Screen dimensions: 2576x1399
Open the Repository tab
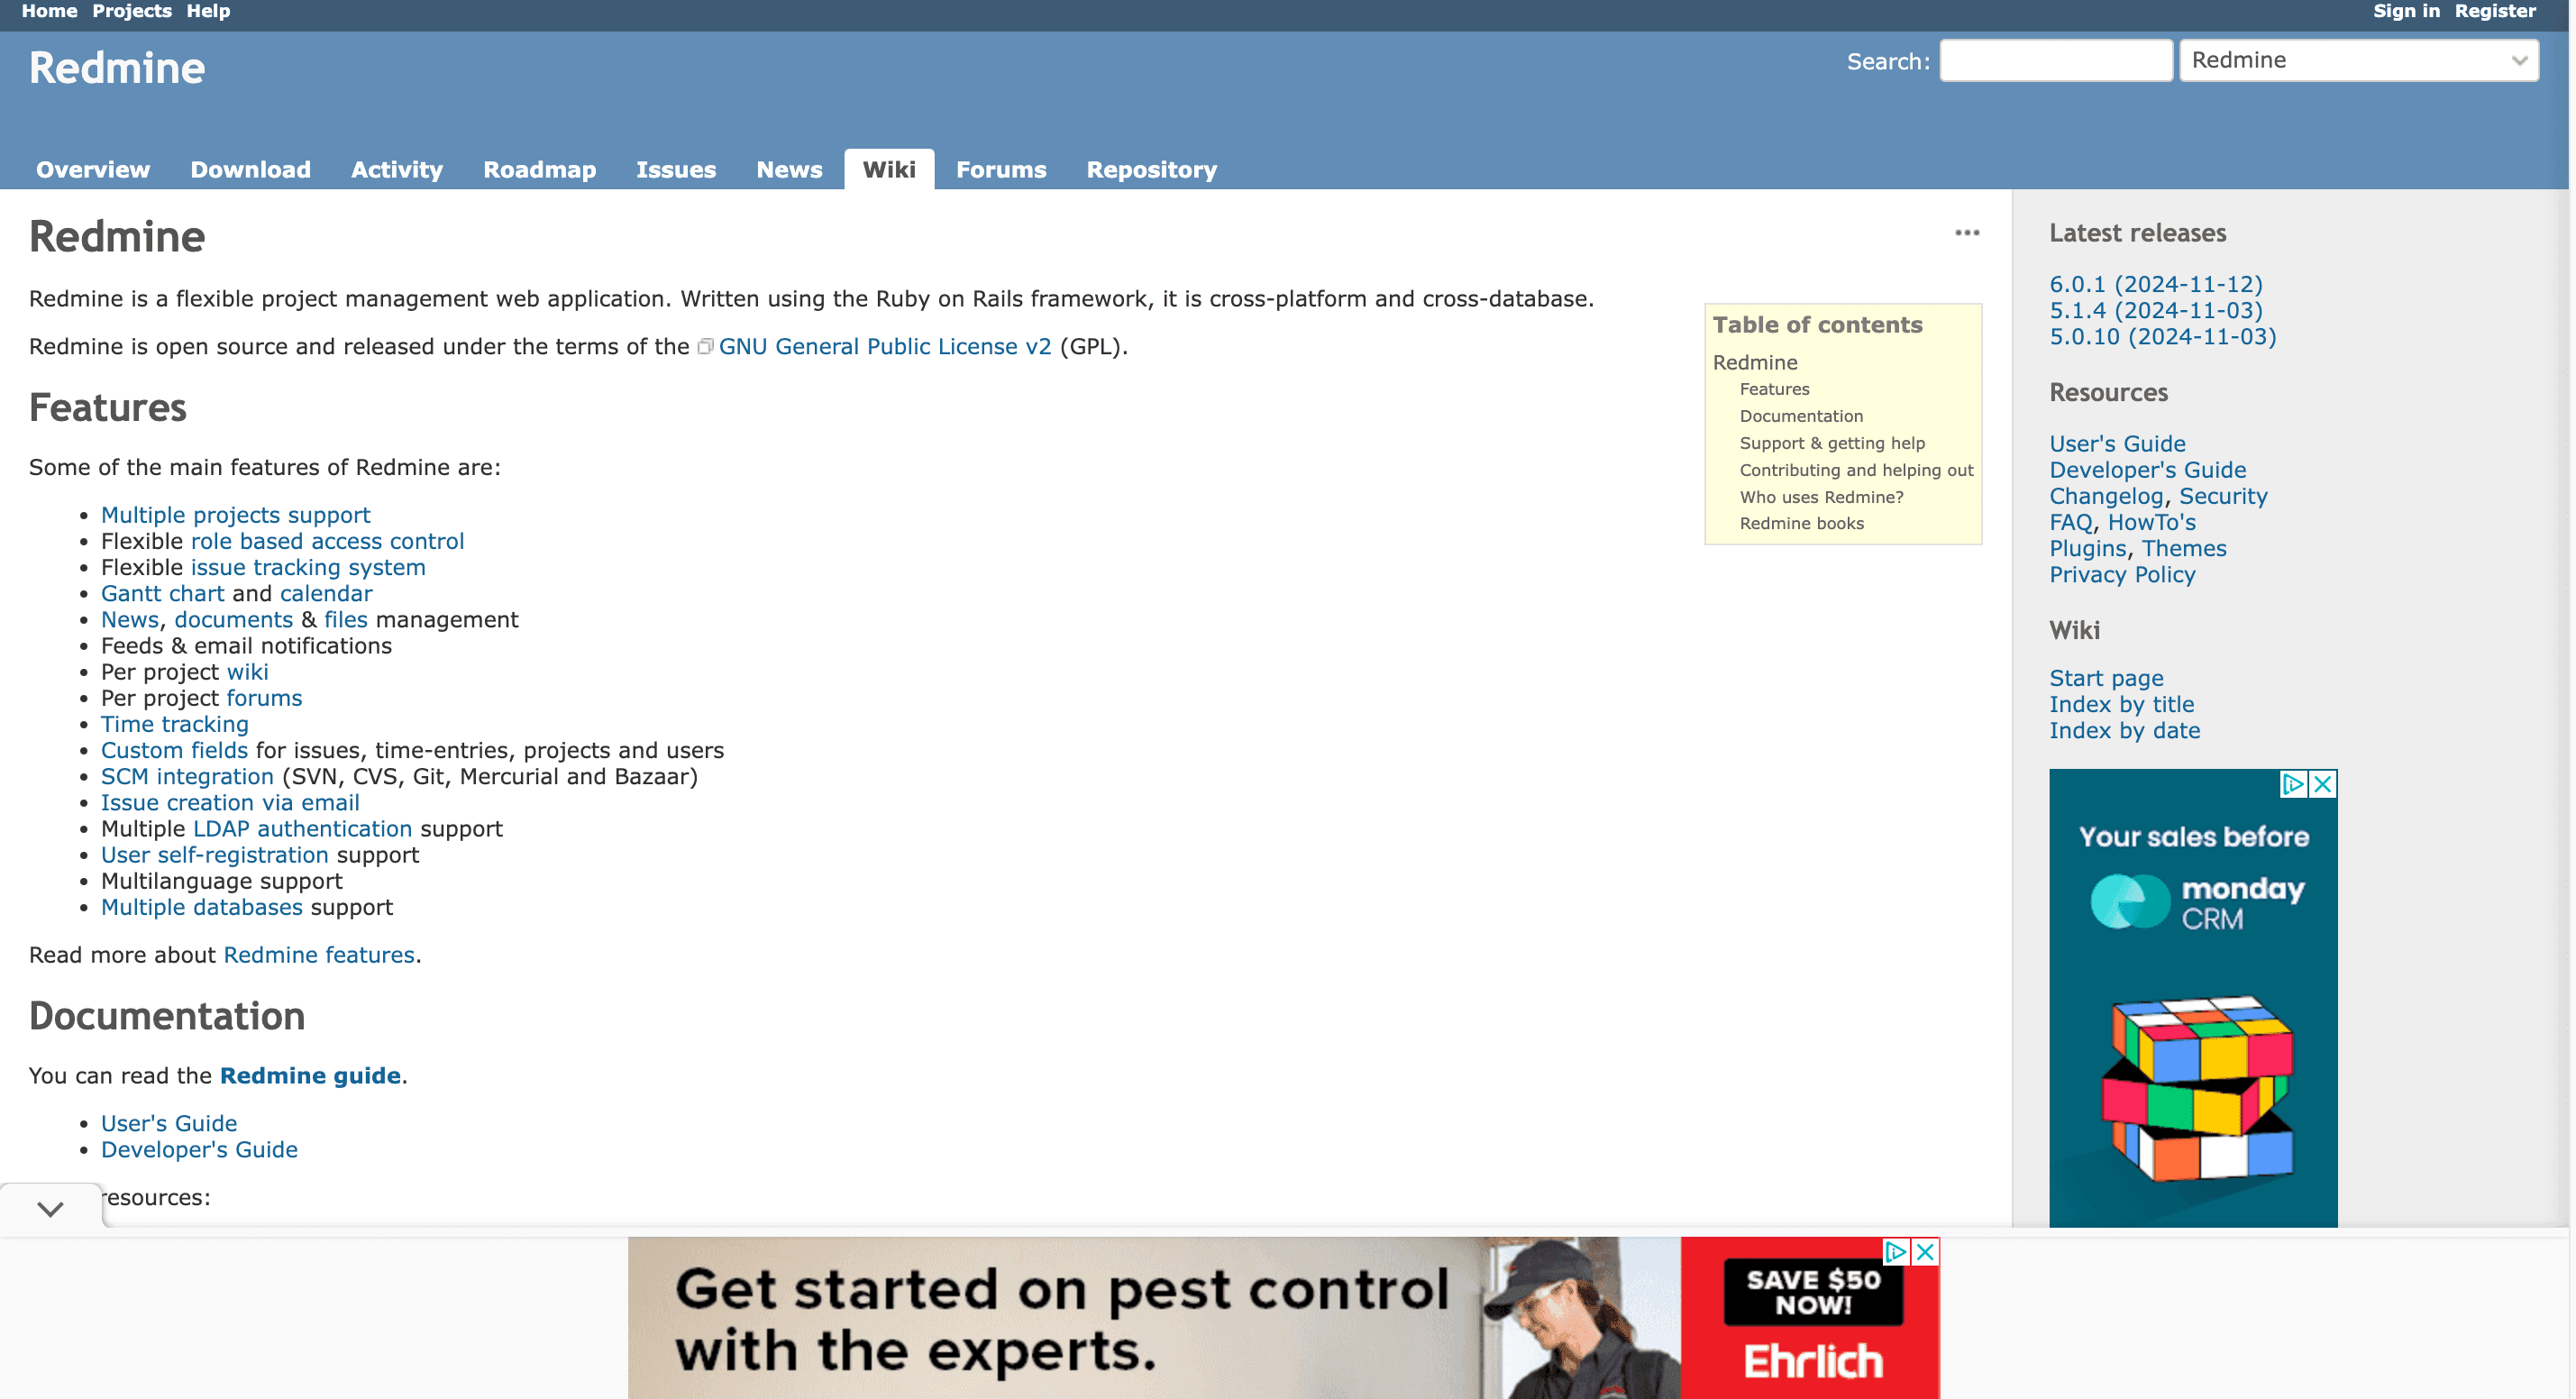(x=1152, y=169)
